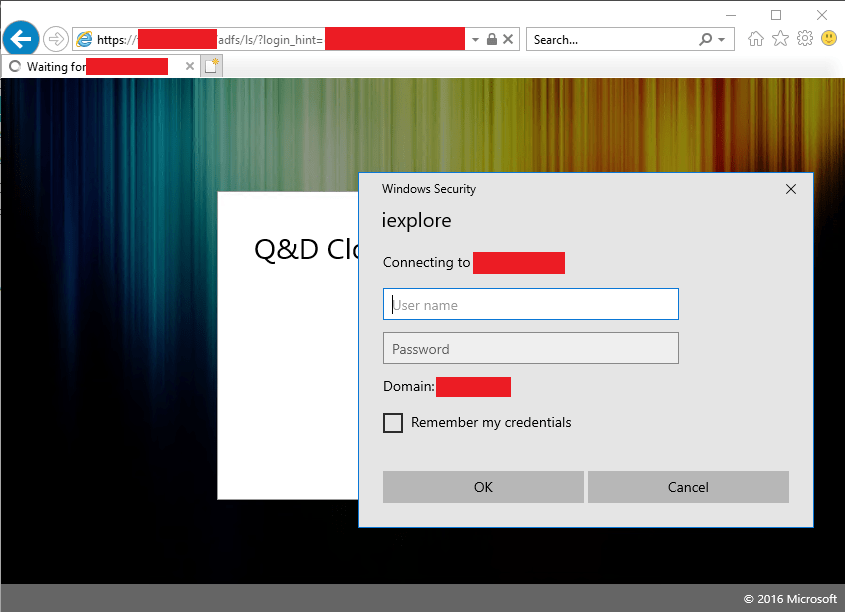Select the 'Waiting for' browser tab
This screenshot has height=612, width=845.
click(90, 66)
